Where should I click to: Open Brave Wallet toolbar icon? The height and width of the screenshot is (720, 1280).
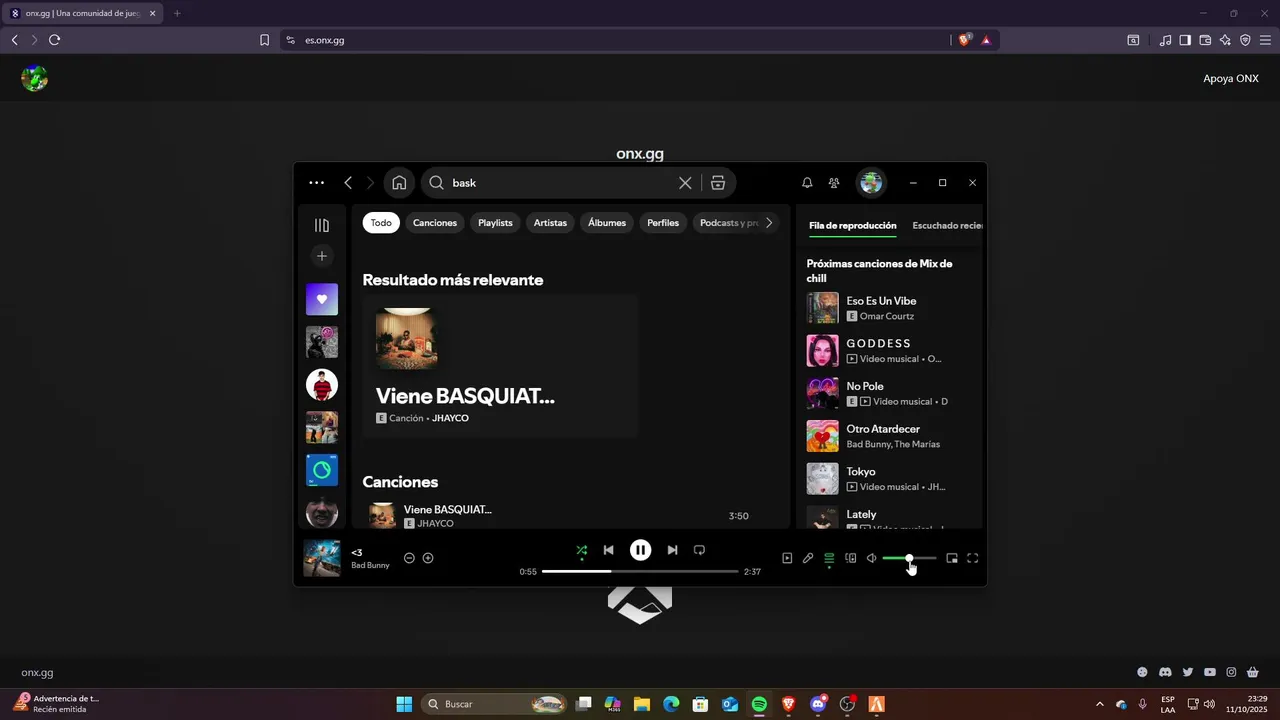(1205, 40)
